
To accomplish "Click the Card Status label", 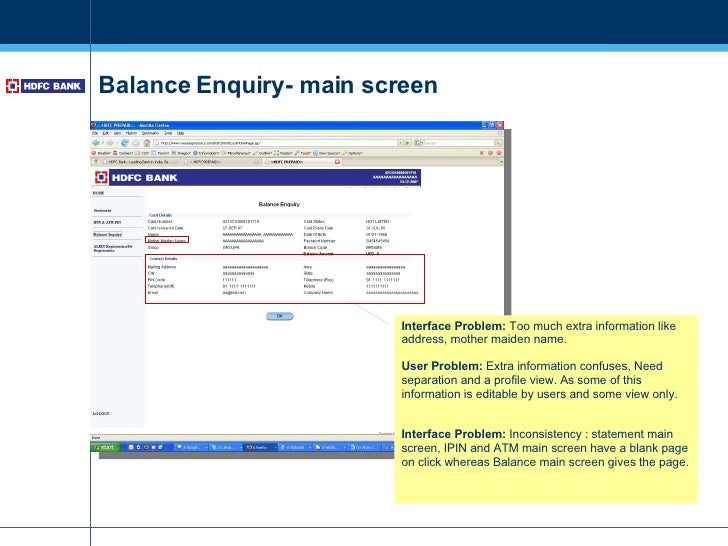I will click(x=314, y=221).
